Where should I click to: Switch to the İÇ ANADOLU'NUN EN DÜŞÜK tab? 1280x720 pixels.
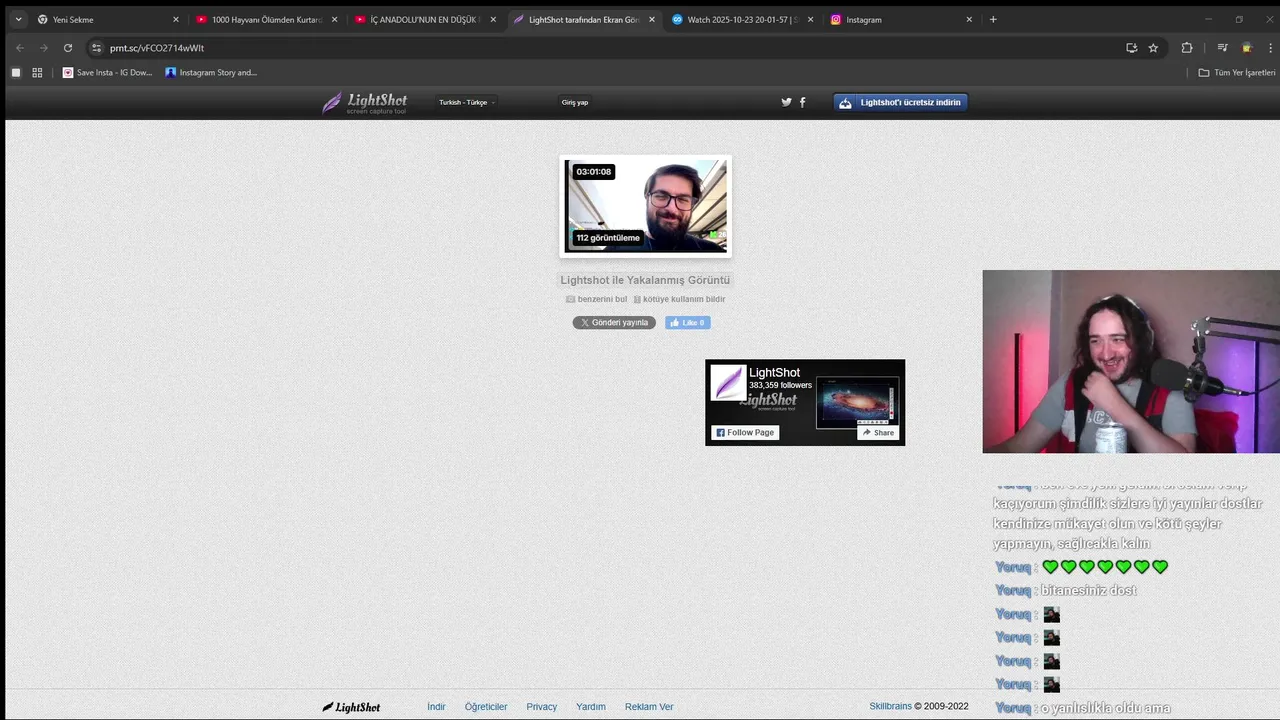[x=425, y=19]
